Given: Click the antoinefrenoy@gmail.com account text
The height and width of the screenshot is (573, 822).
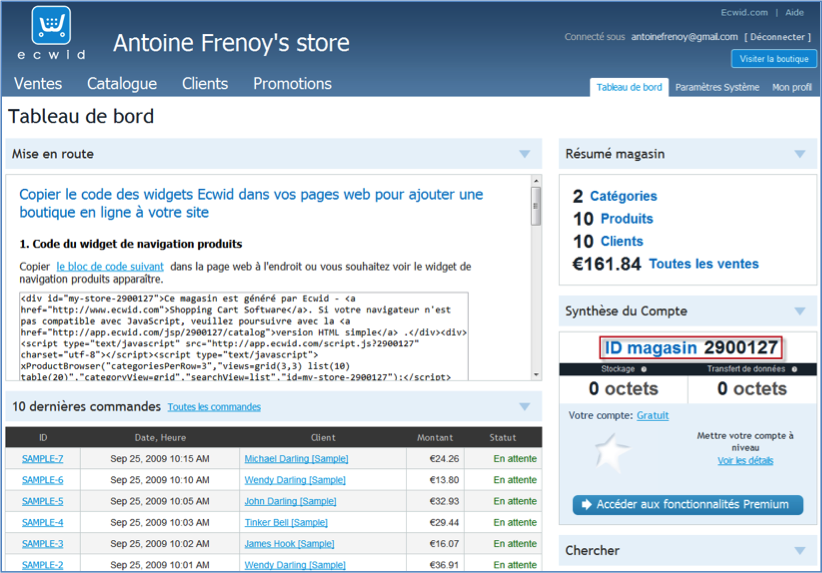Looking at the screenshot, I should 684,37.
